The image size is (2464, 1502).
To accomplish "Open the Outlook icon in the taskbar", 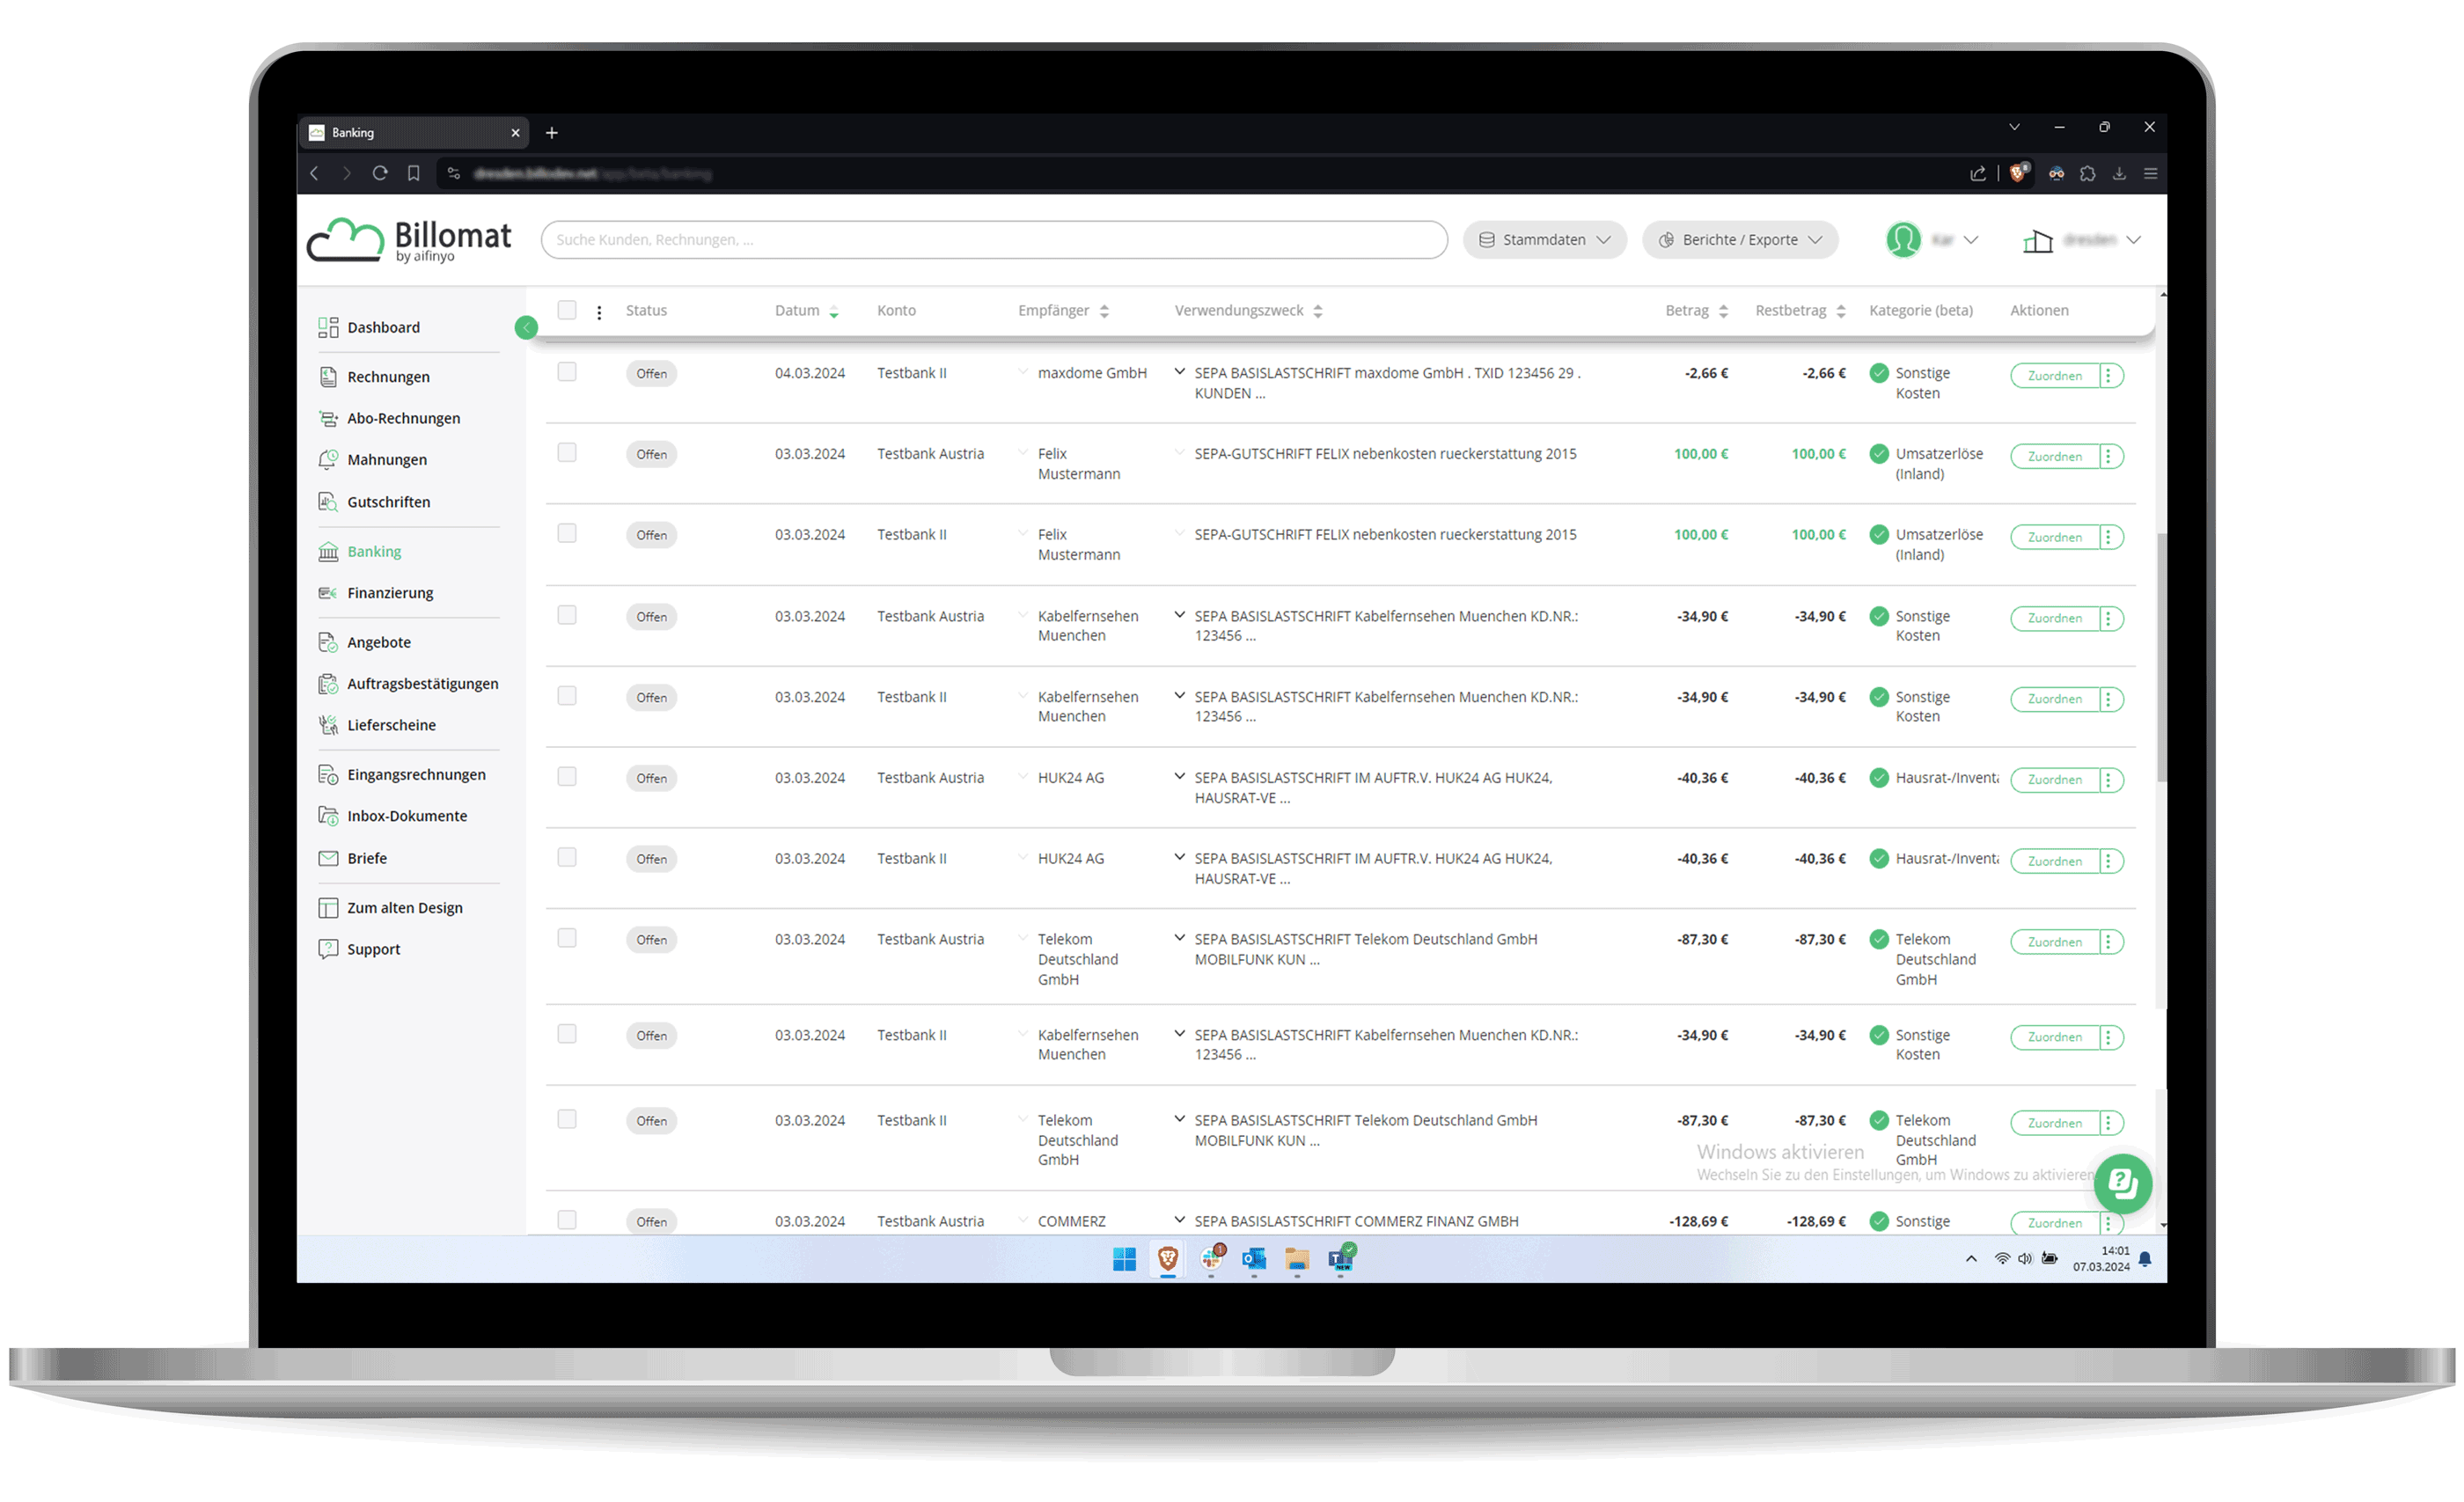I will [1254, 1259].
